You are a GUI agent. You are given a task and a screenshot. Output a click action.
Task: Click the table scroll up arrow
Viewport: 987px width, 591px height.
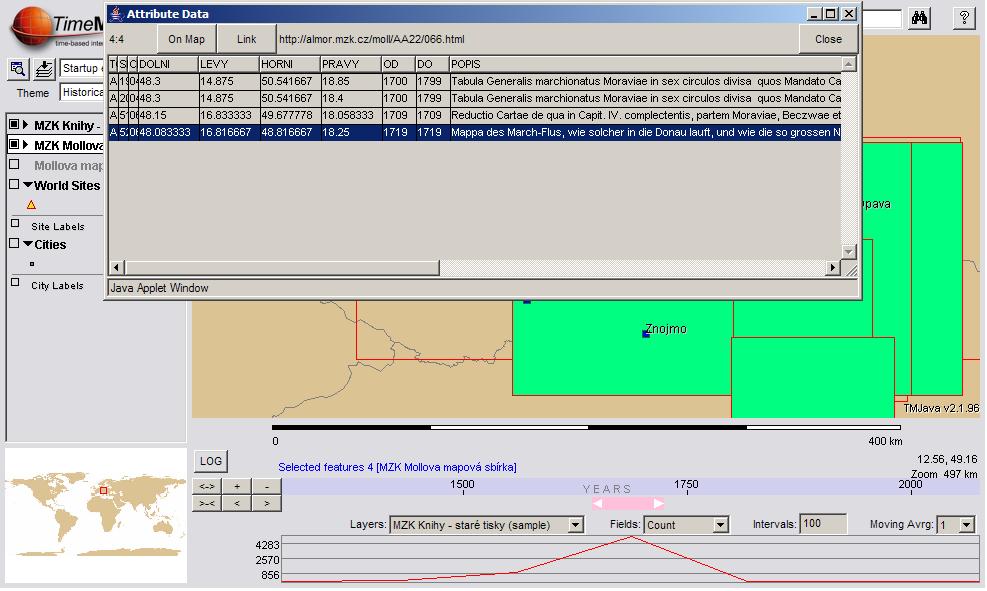click(x=849, y=64)
